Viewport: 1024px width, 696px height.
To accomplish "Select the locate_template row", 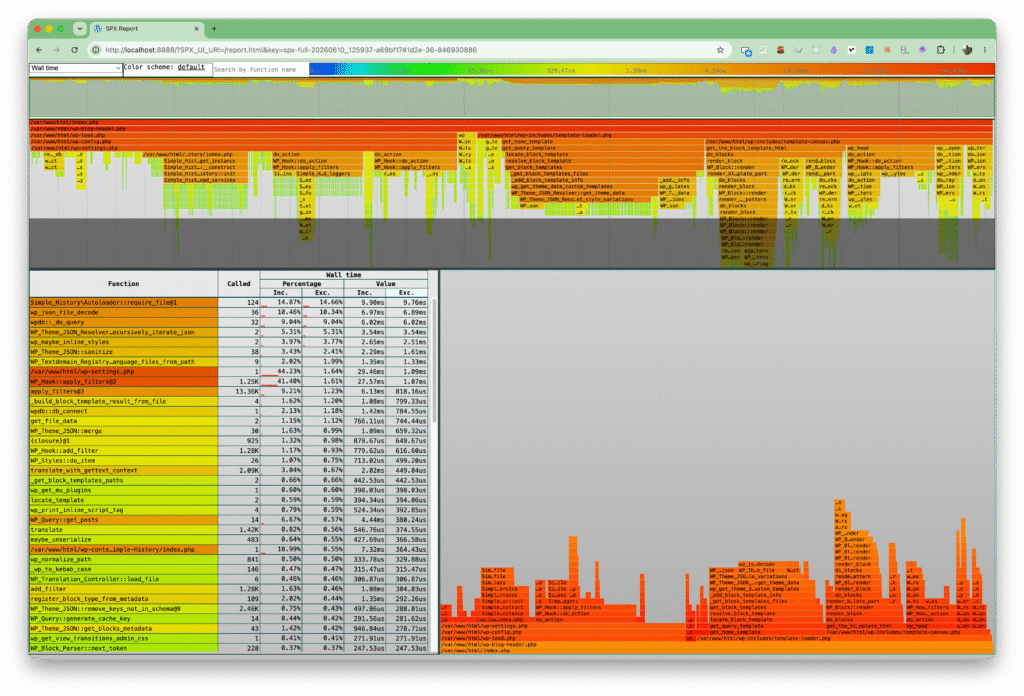I will point(229,500).
